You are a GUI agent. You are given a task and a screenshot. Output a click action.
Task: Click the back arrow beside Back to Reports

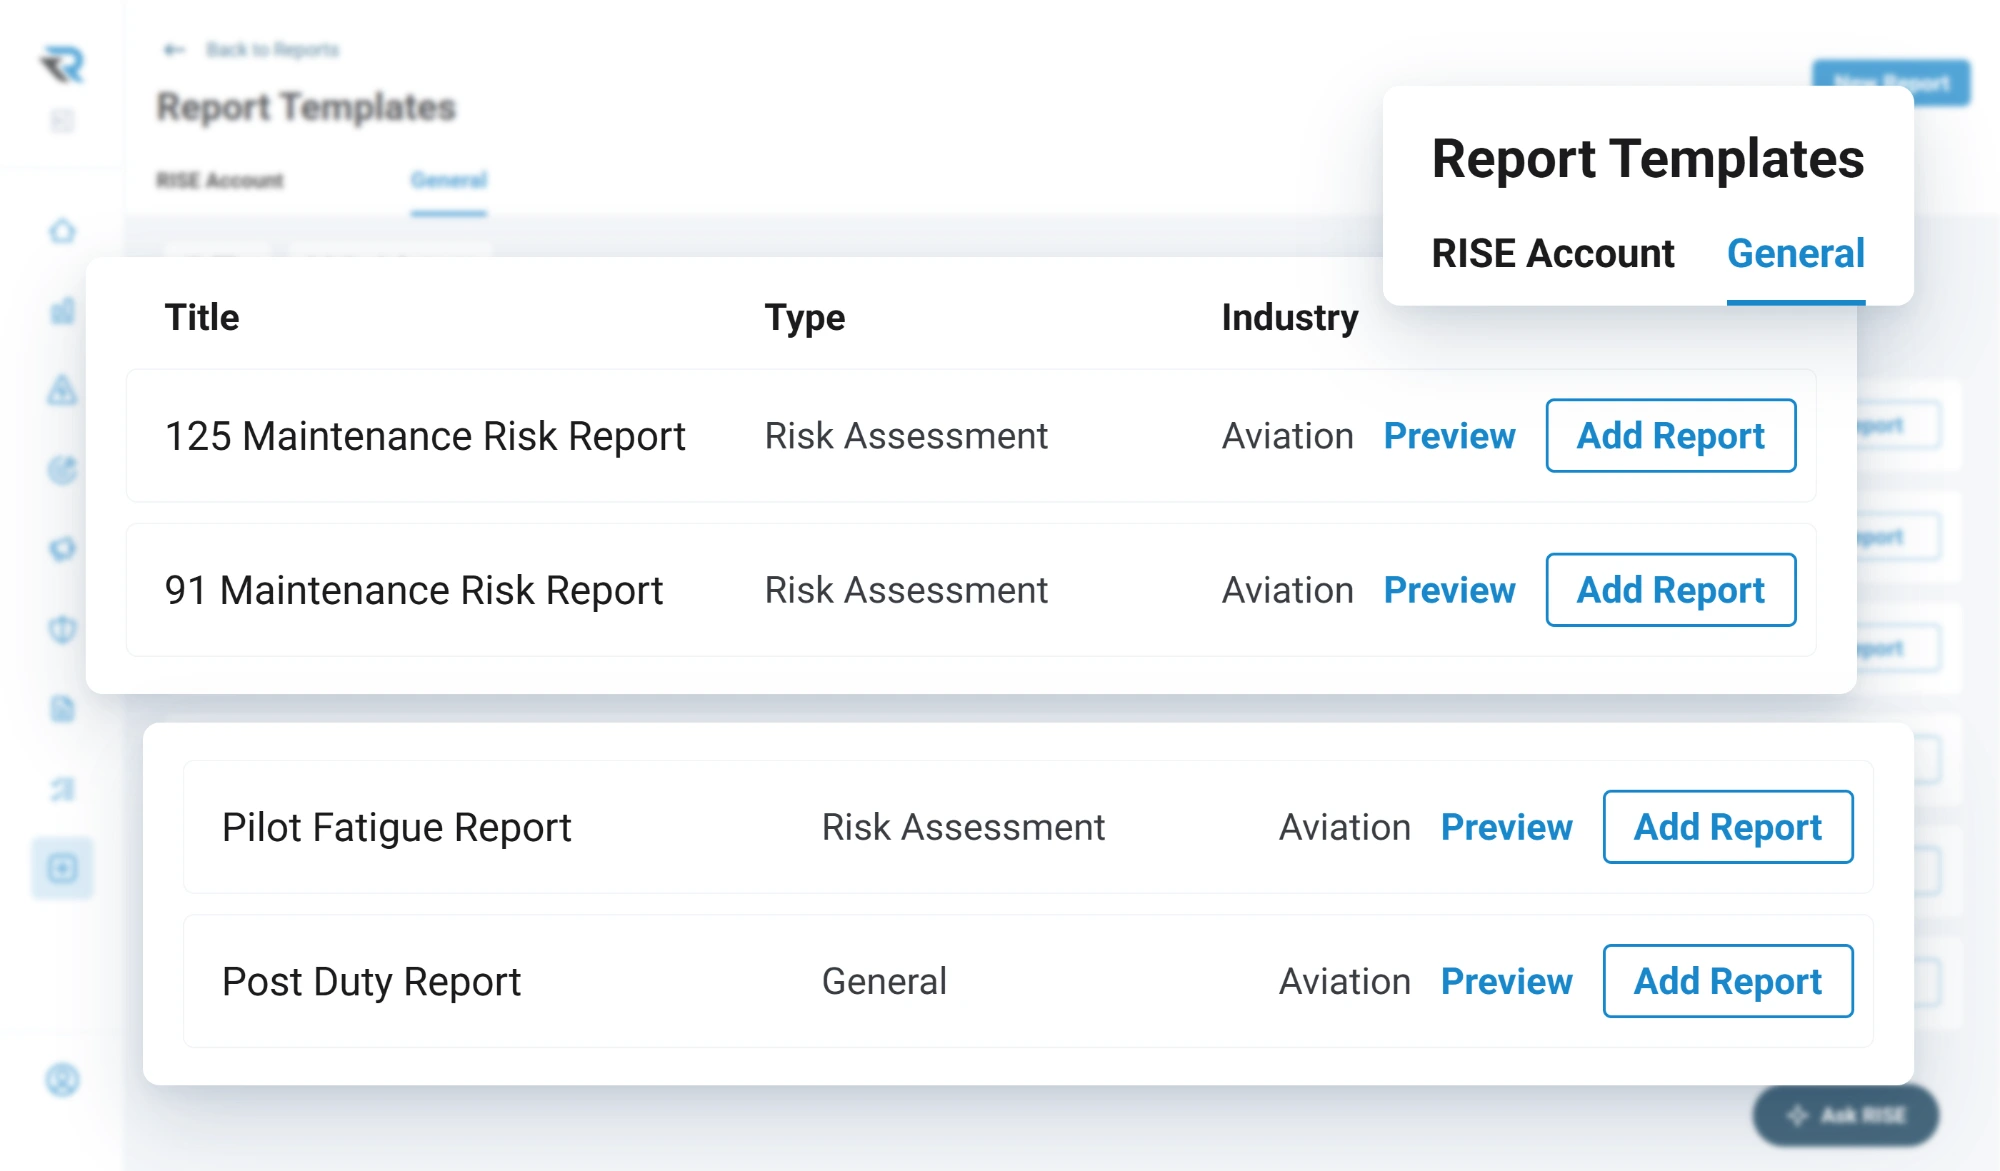point(174,50)
